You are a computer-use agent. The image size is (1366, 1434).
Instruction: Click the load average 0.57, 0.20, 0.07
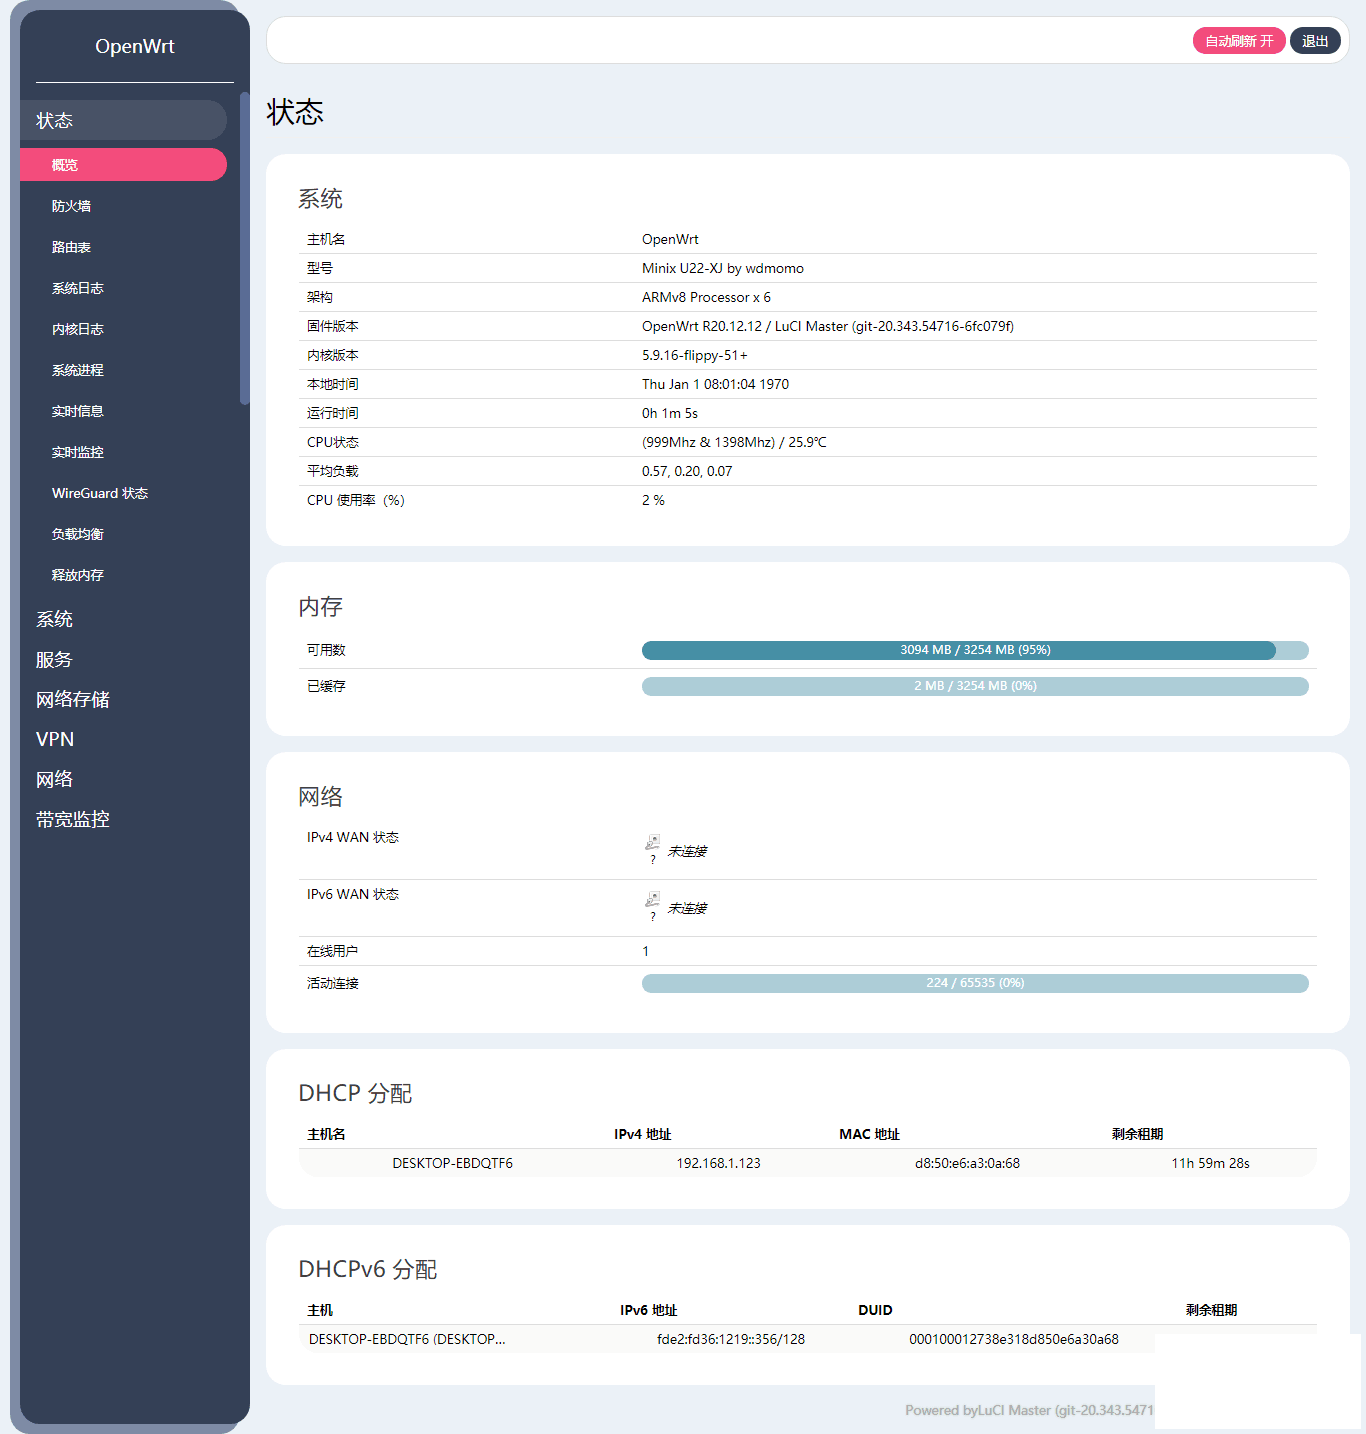pos(687,471)
